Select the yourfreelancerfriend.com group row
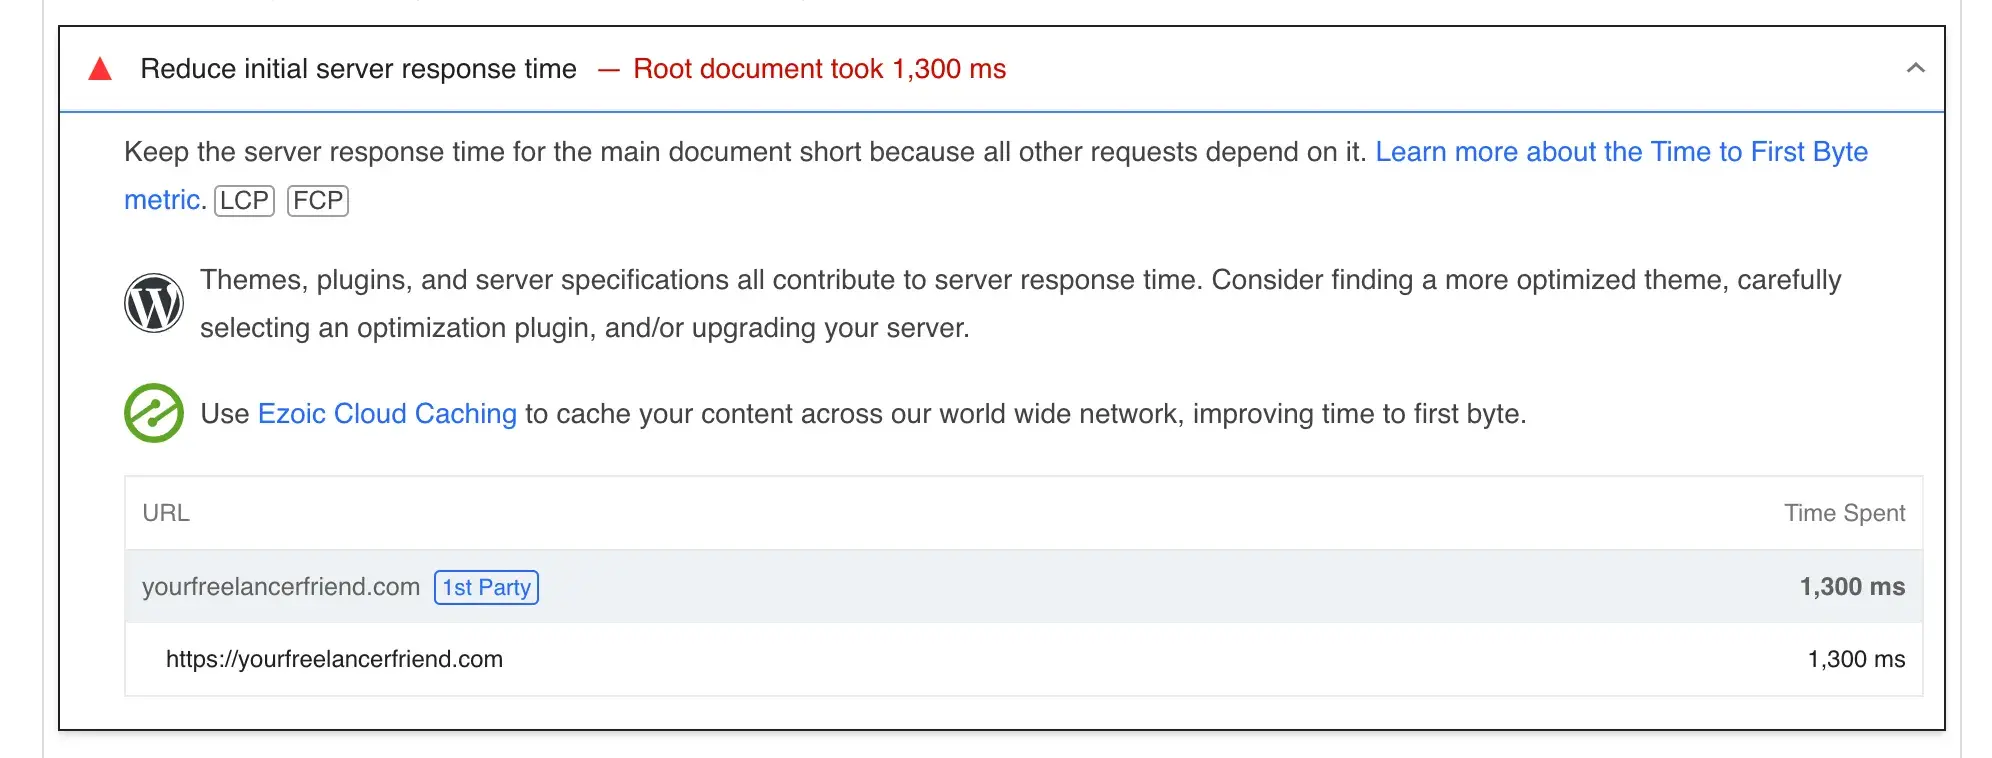 coord(1023,587)
